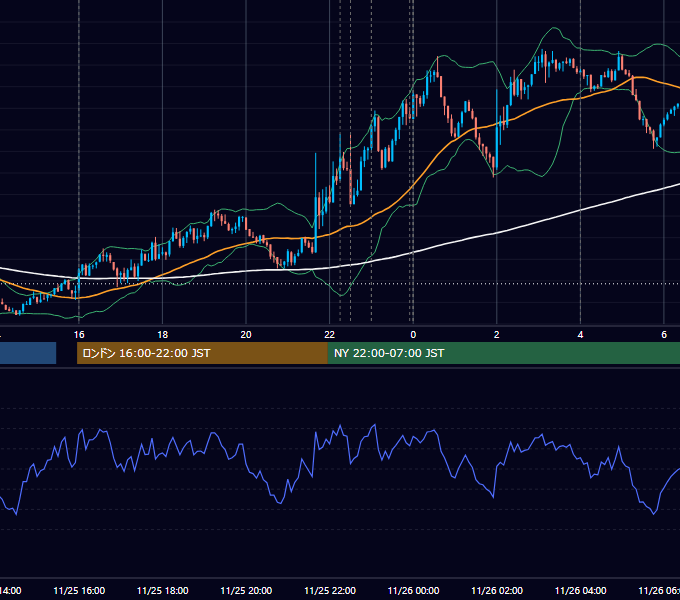This screenshot has width=680, height=600.
Task: Click the 4 hour label on upper axis
Action: point(580,334)
